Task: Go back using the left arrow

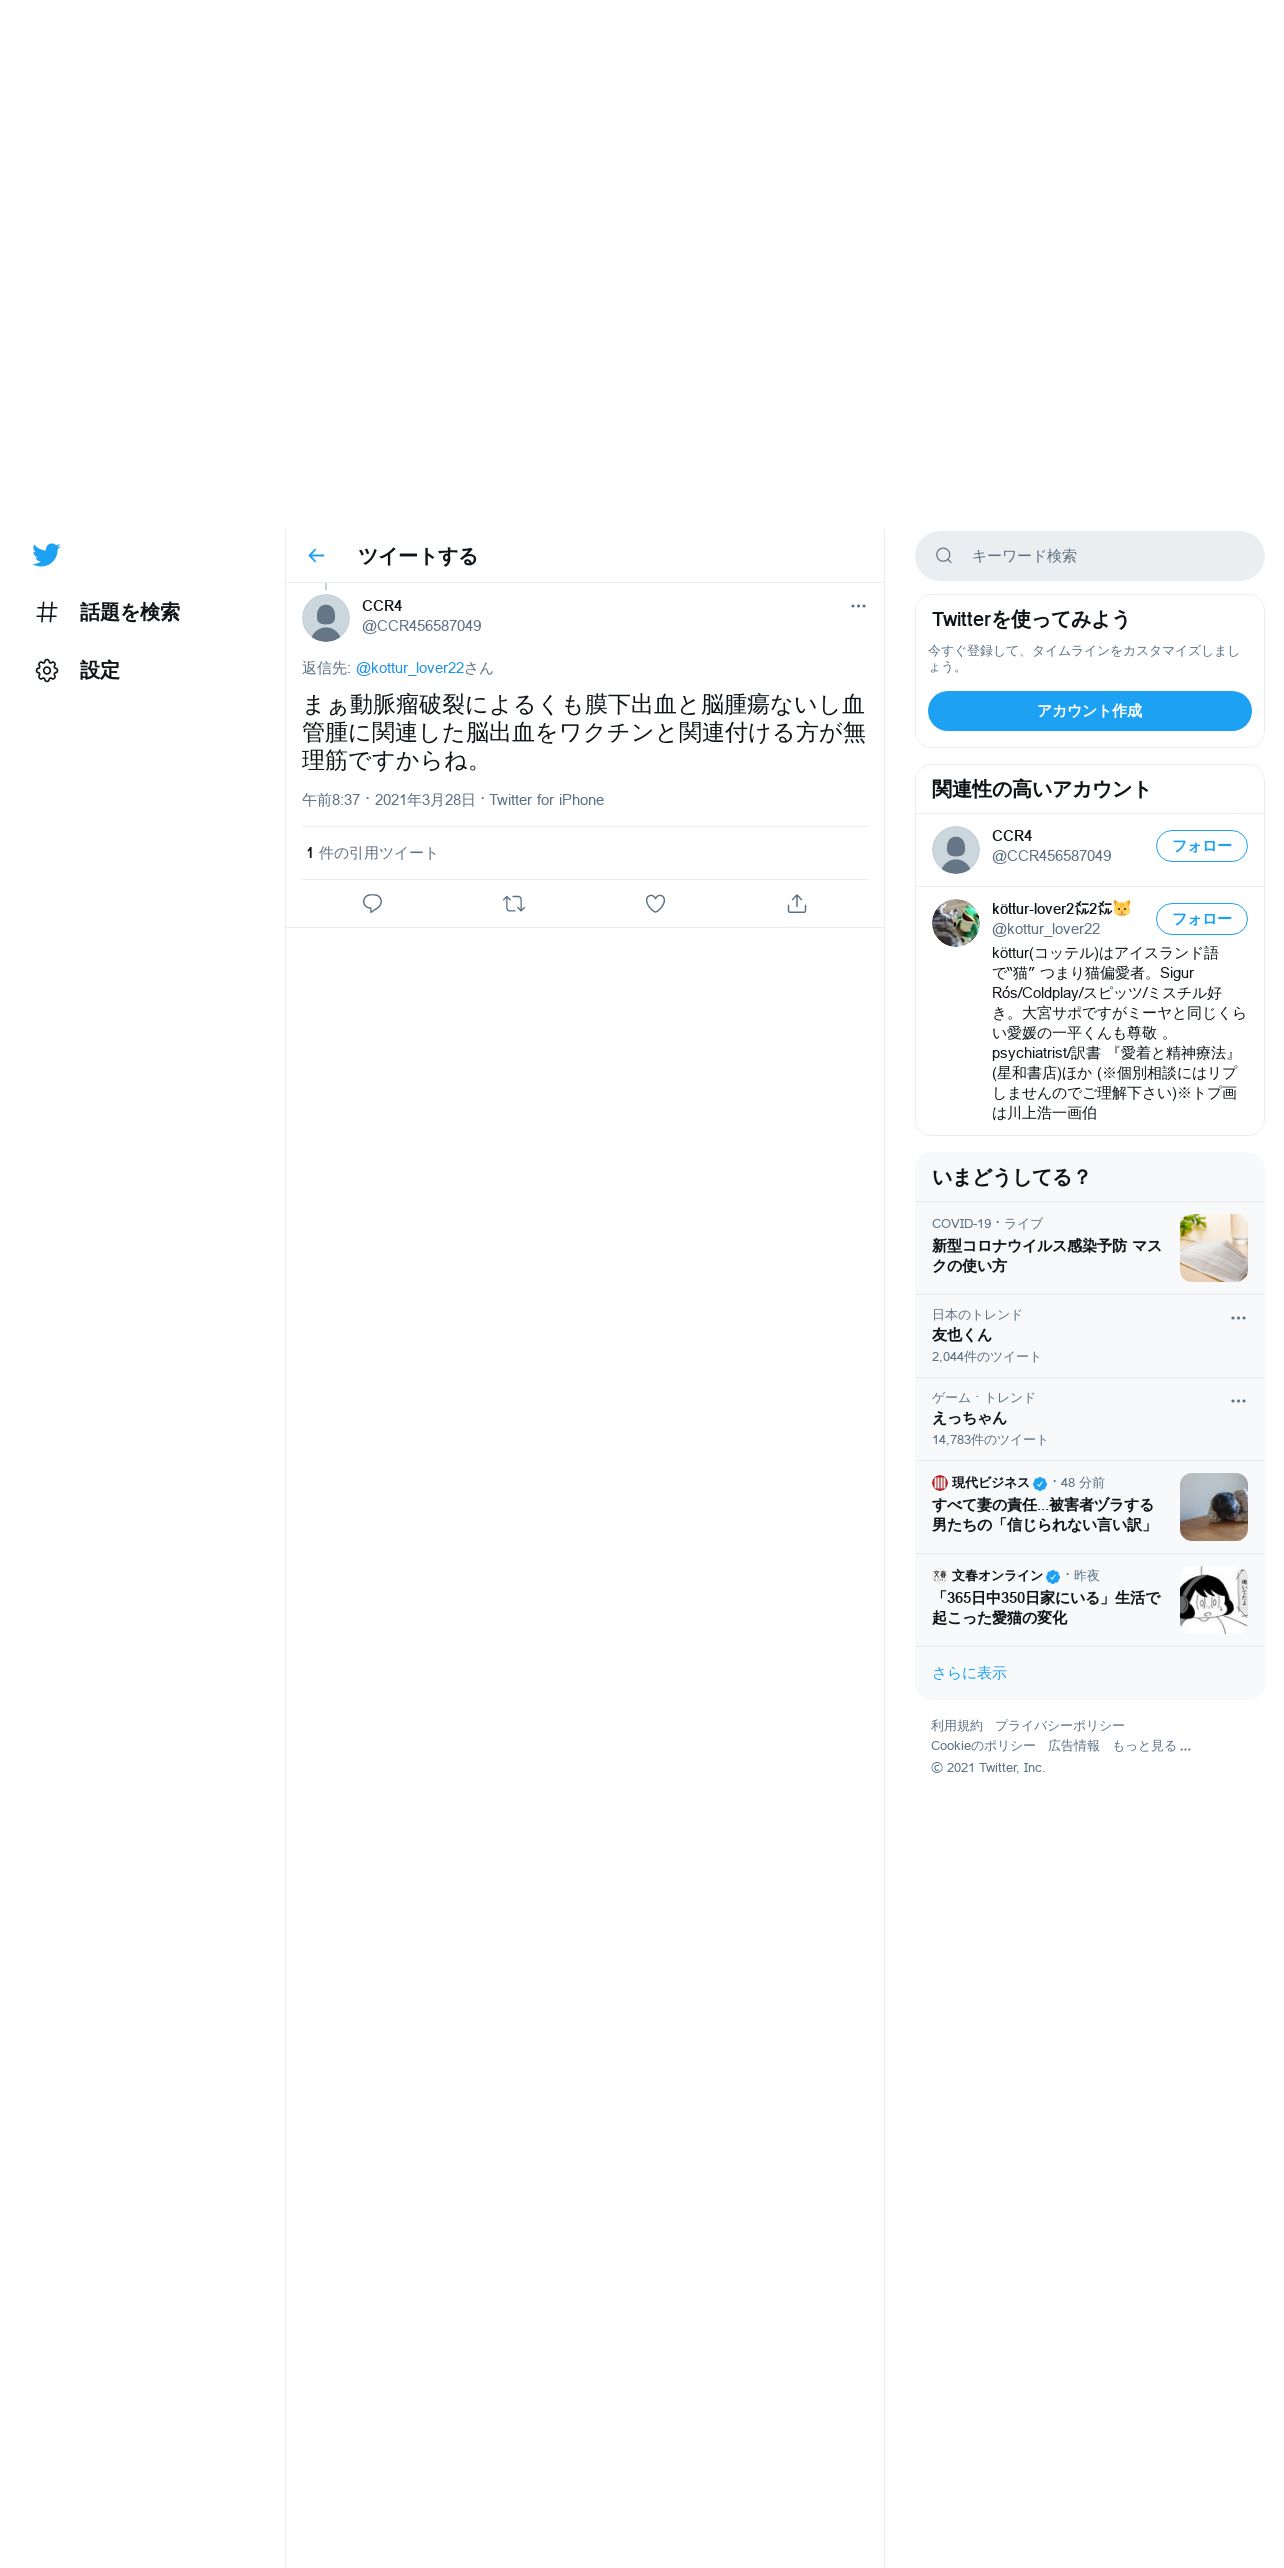Action: (x=316, y=556)
